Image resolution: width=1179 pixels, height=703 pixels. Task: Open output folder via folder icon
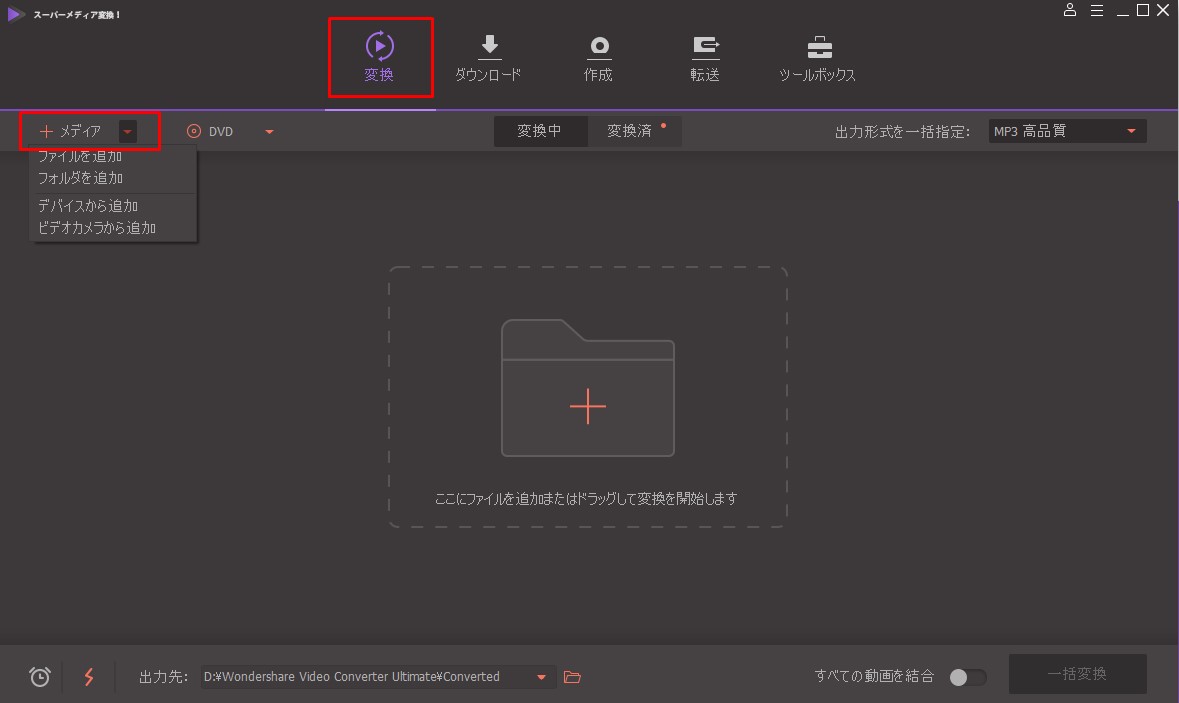pos(572,677)
